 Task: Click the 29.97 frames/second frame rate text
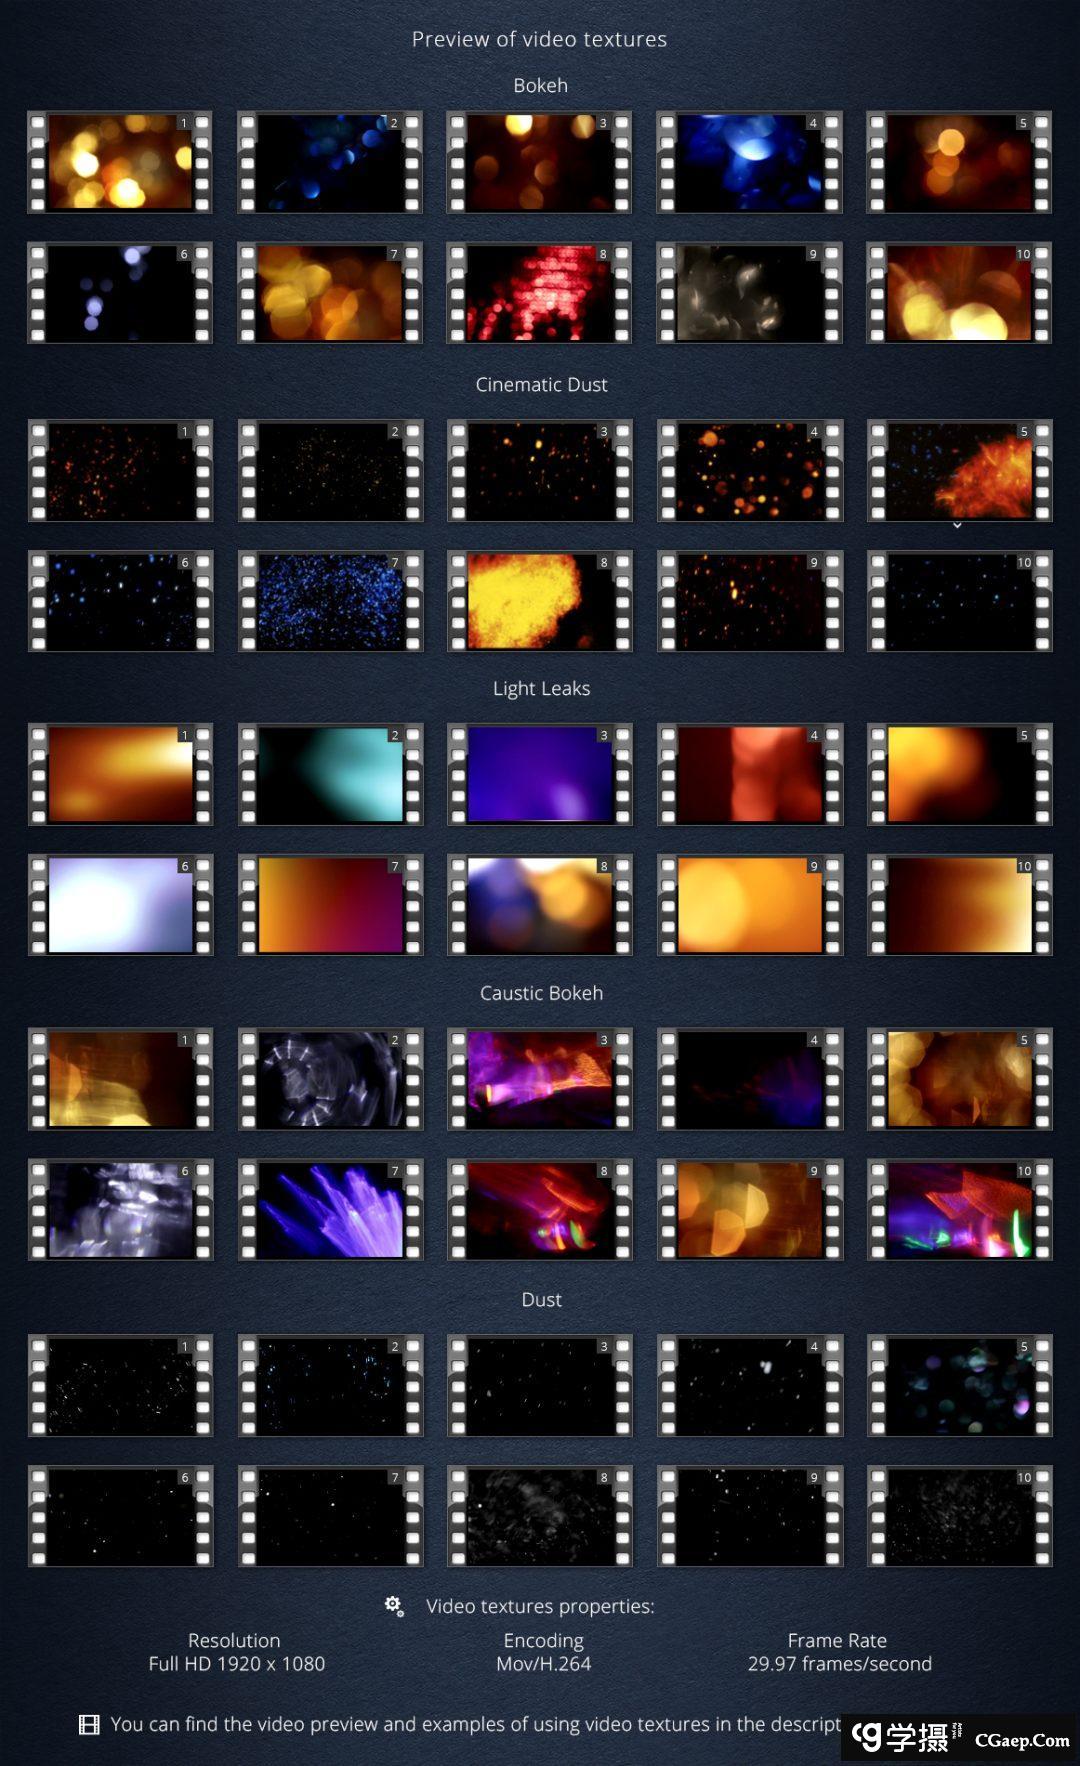(839, 1664)
